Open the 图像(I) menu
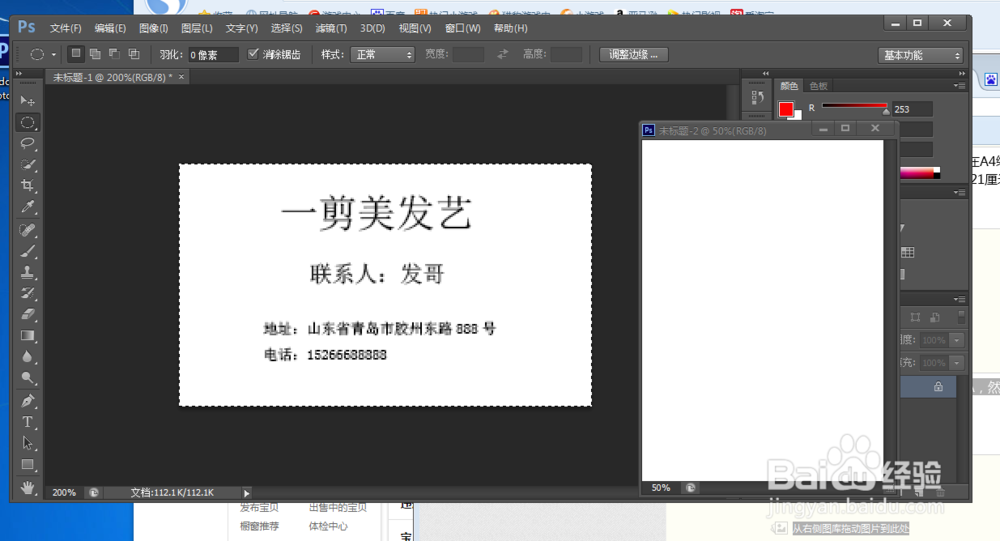 pyautogui.click(x=154, y=28)
